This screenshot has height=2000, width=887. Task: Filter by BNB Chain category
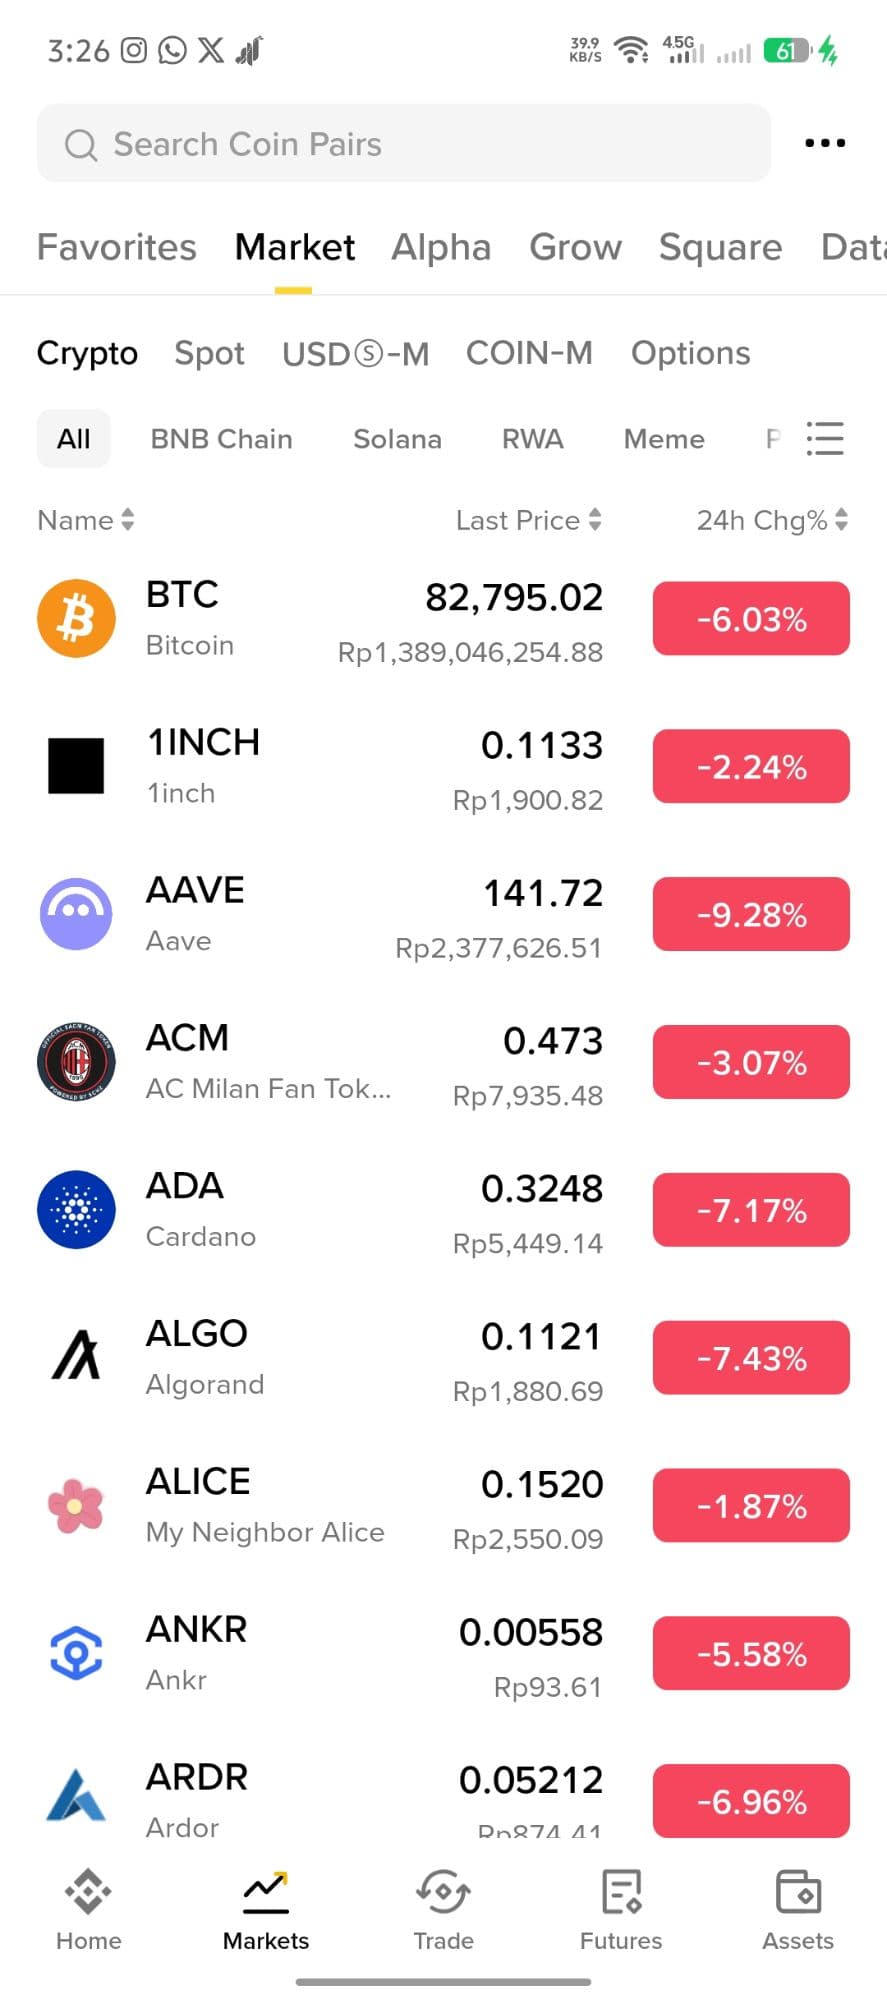pyautogui.click(x=222, y=439)
